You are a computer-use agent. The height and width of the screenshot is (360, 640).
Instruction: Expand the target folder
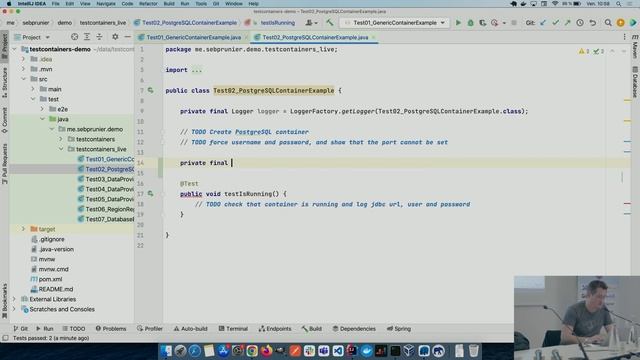pos(24,229)
